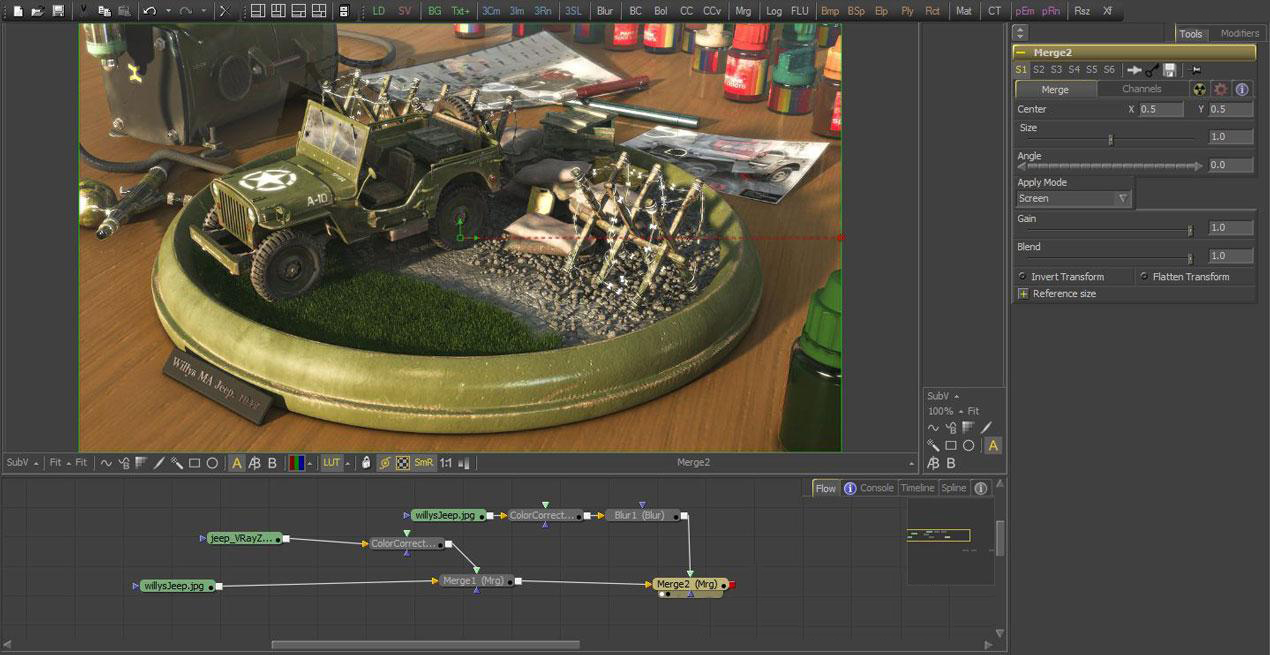The height and width of the screenshot is (655, 1270).
Task: Toggle the checkerboard transparency icon
Action: [x=402, y=462]
